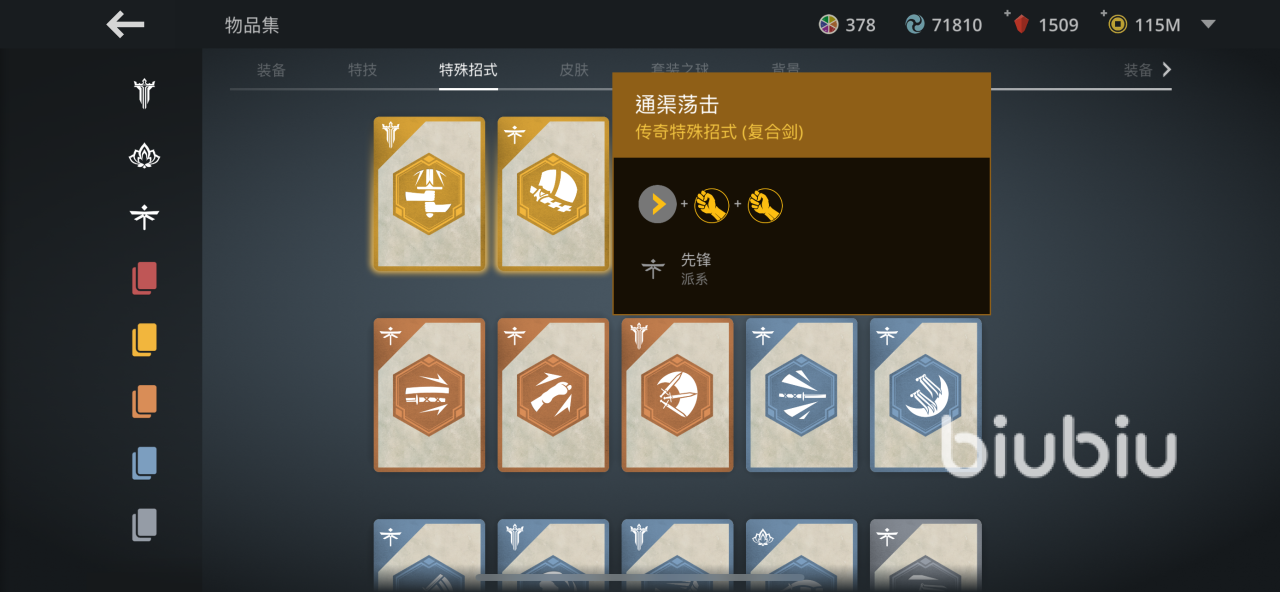The width and height of the screenshot is (1280, 592).
Task: Filter by orange rarity cards
Action: point(145,401)
